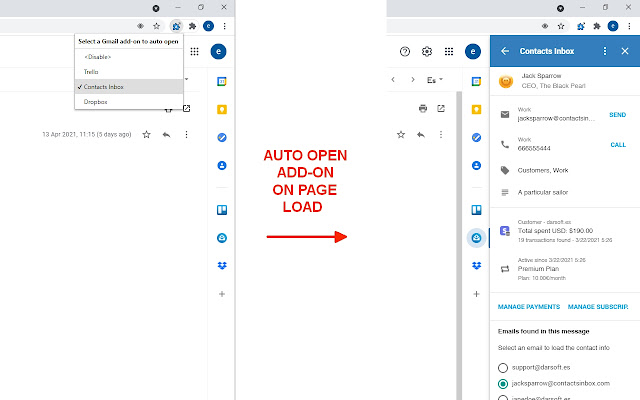Open Calendar side panel icon in left window
The image size is (640, 400).
tap(222, 81)
